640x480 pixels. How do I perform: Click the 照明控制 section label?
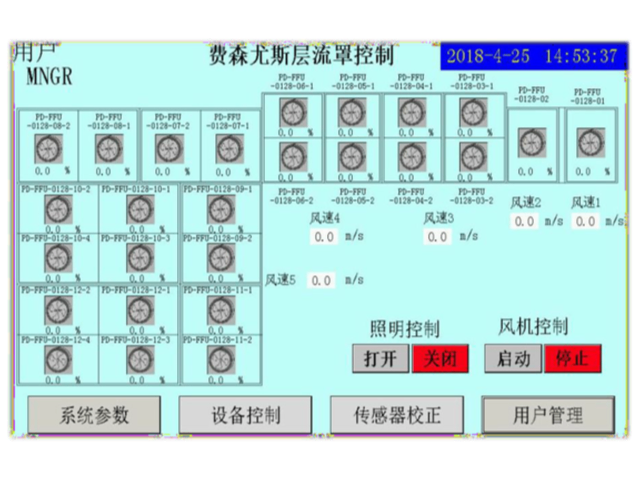tap(404, 329)
